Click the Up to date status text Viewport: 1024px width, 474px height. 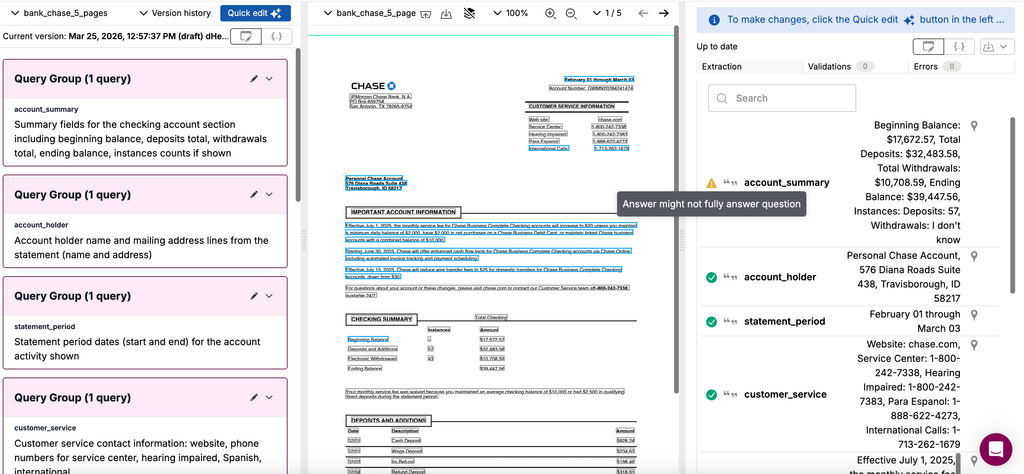pyautogui.click(x=717, y=46)
